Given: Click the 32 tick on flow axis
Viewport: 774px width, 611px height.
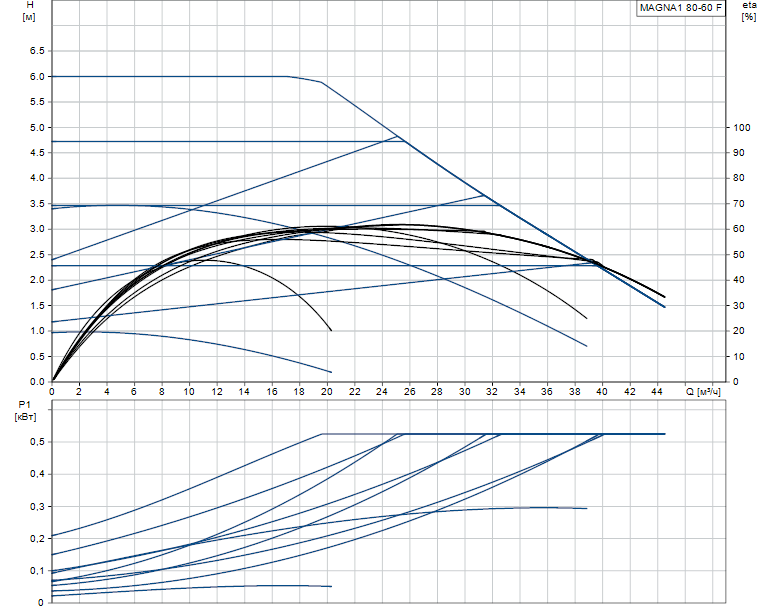Looking at the screenshot, I should [x=492, y=392].
